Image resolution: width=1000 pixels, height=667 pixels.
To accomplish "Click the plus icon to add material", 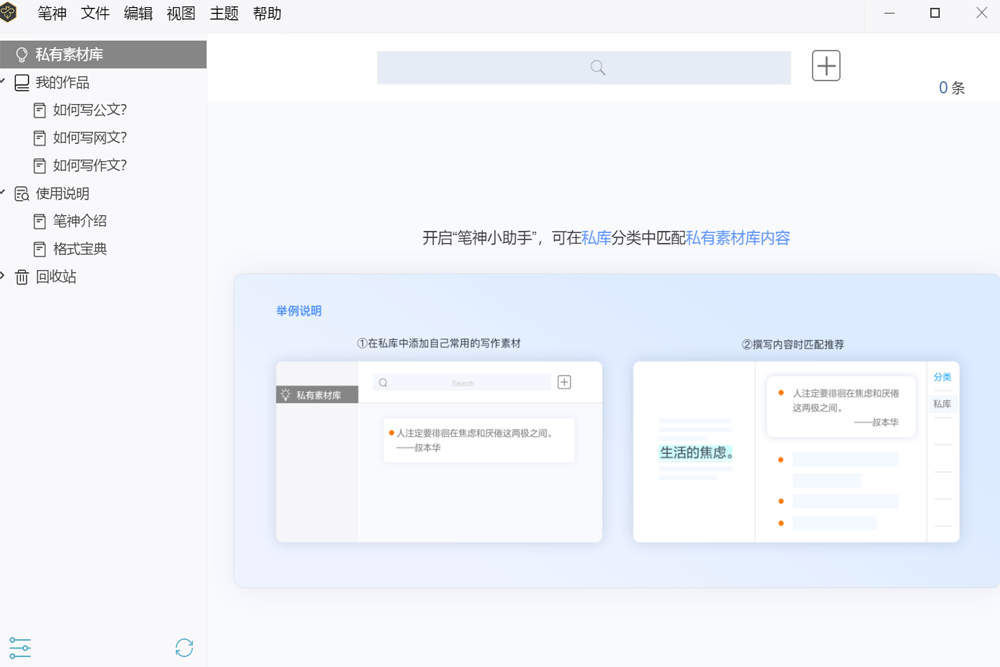I will 826,66.
